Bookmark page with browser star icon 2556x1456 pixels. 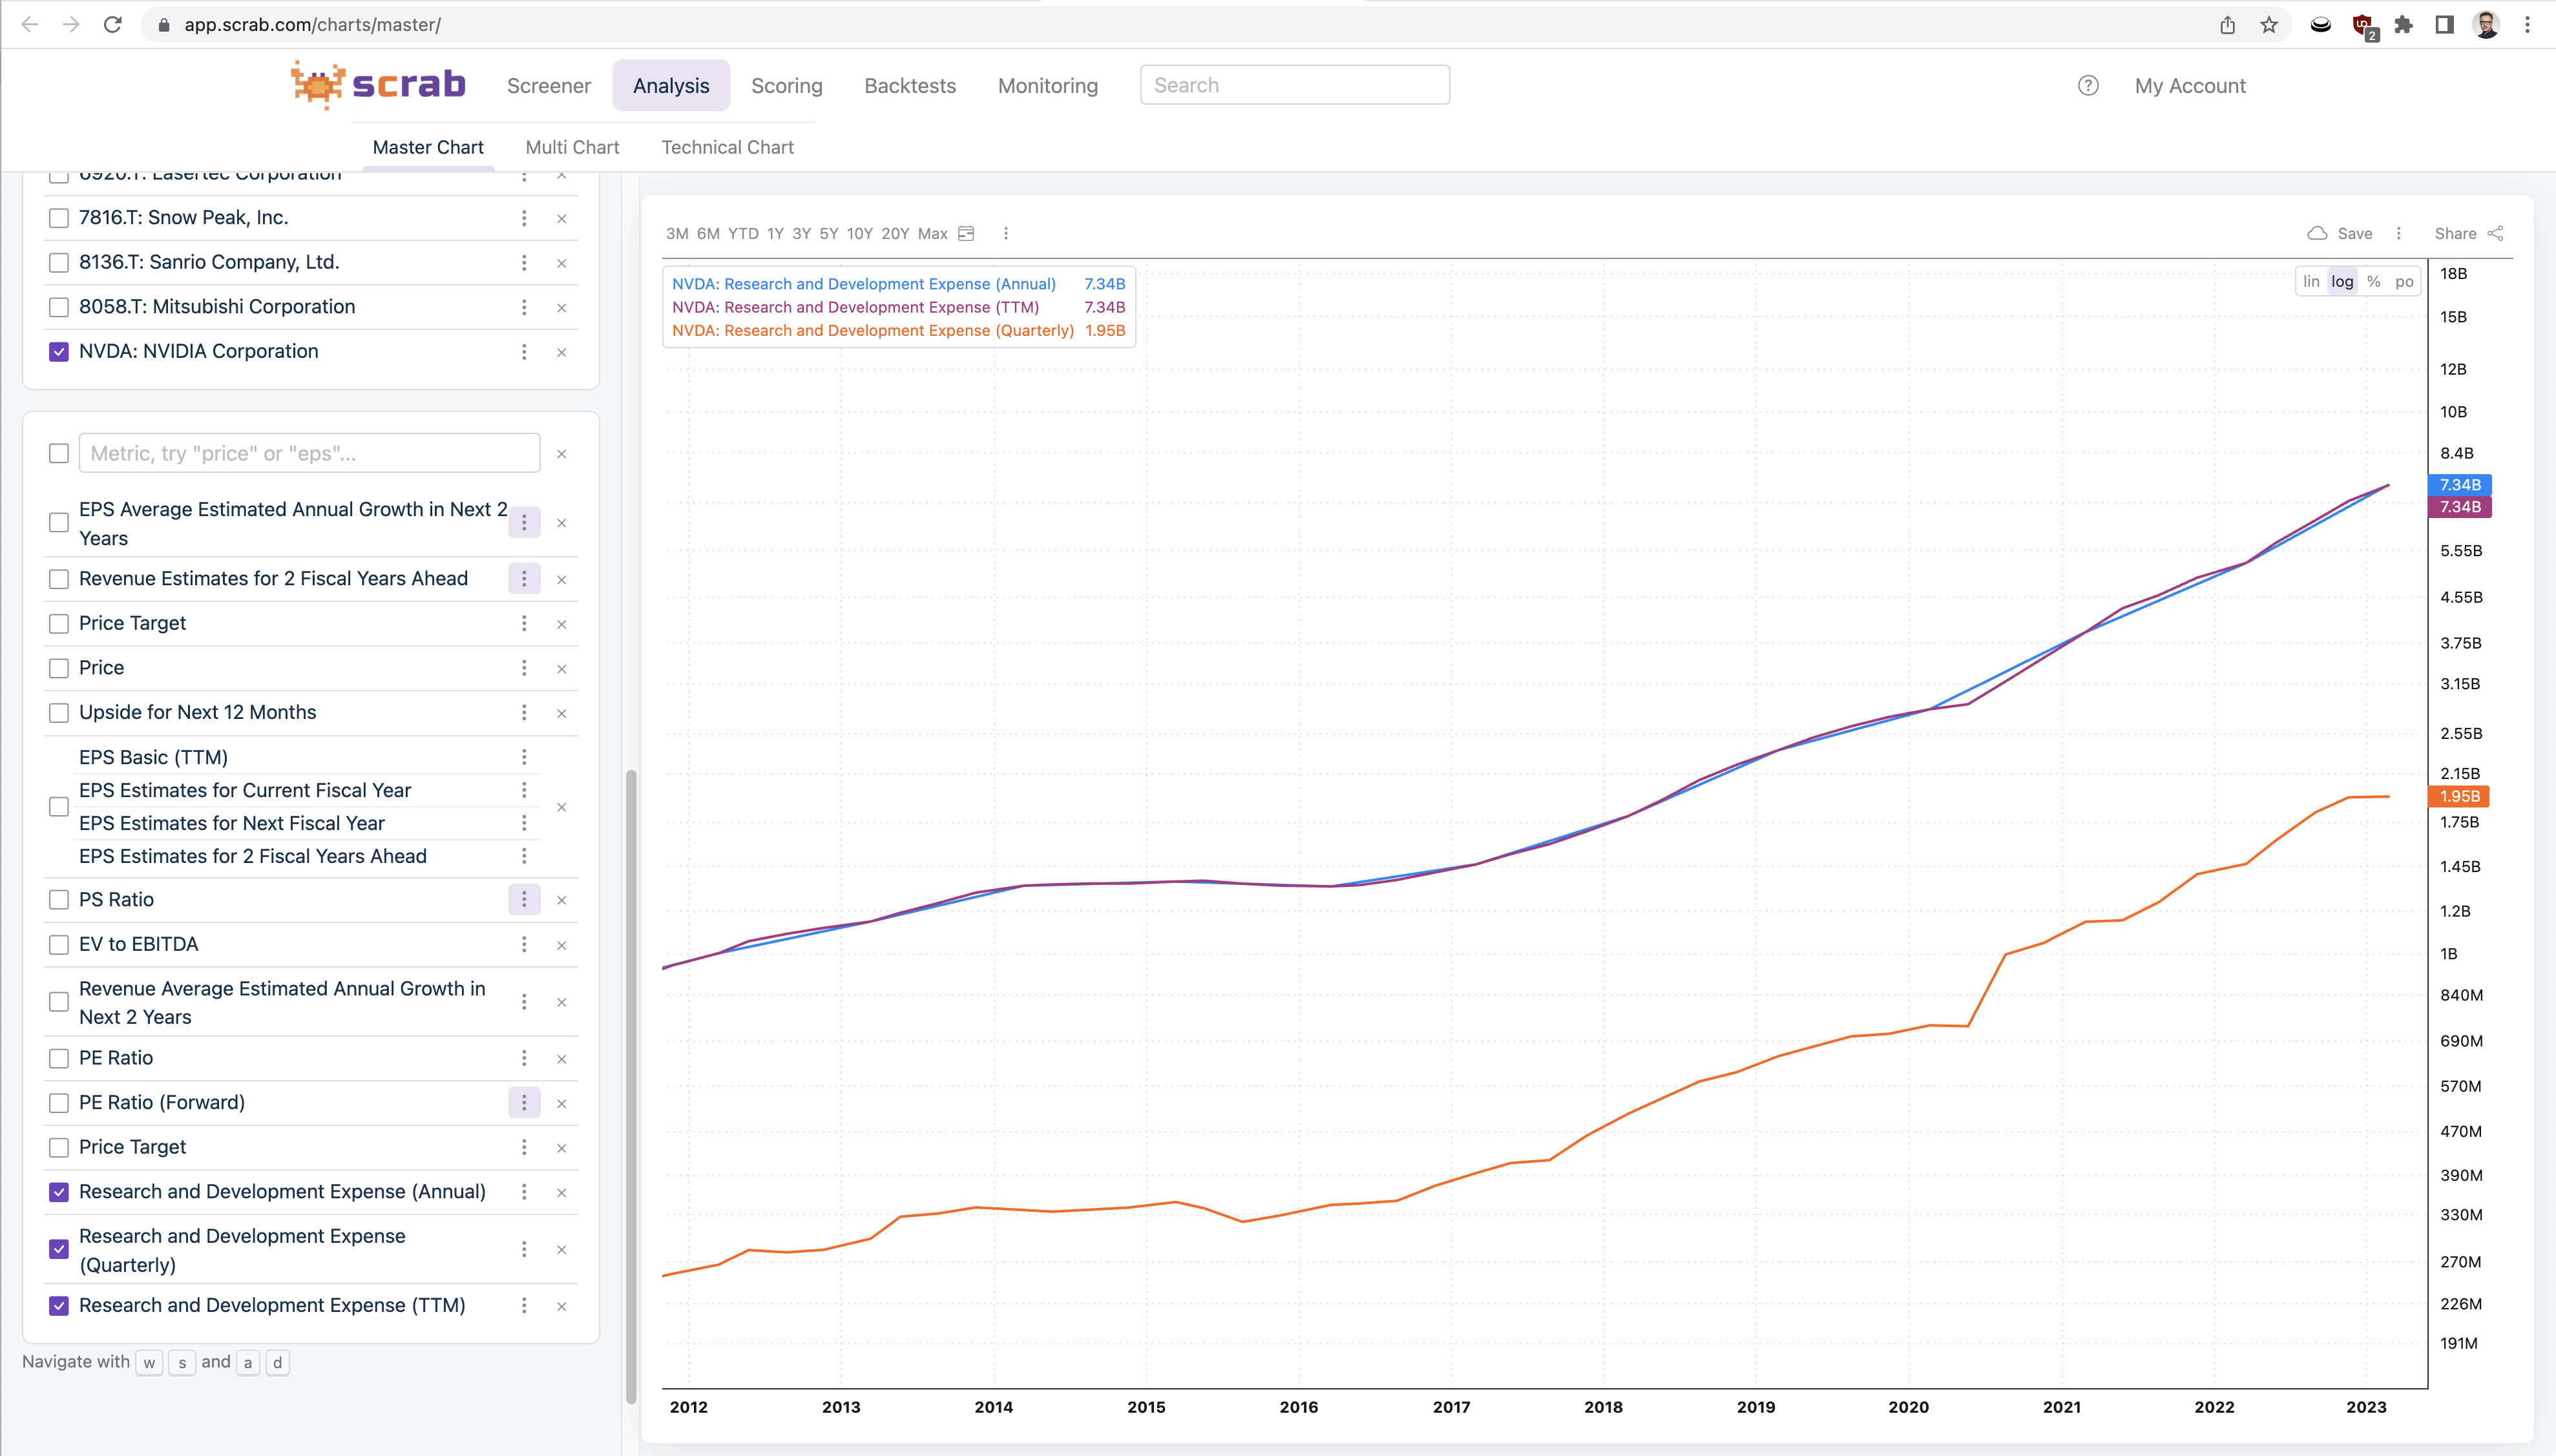[2269, 25]
